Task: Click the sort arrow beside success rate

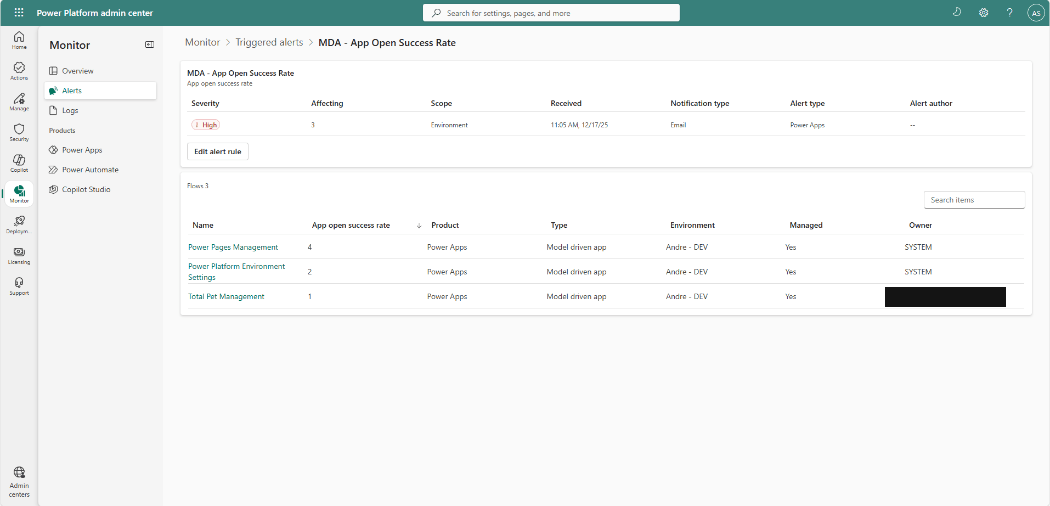Action: tap(419, 226)
